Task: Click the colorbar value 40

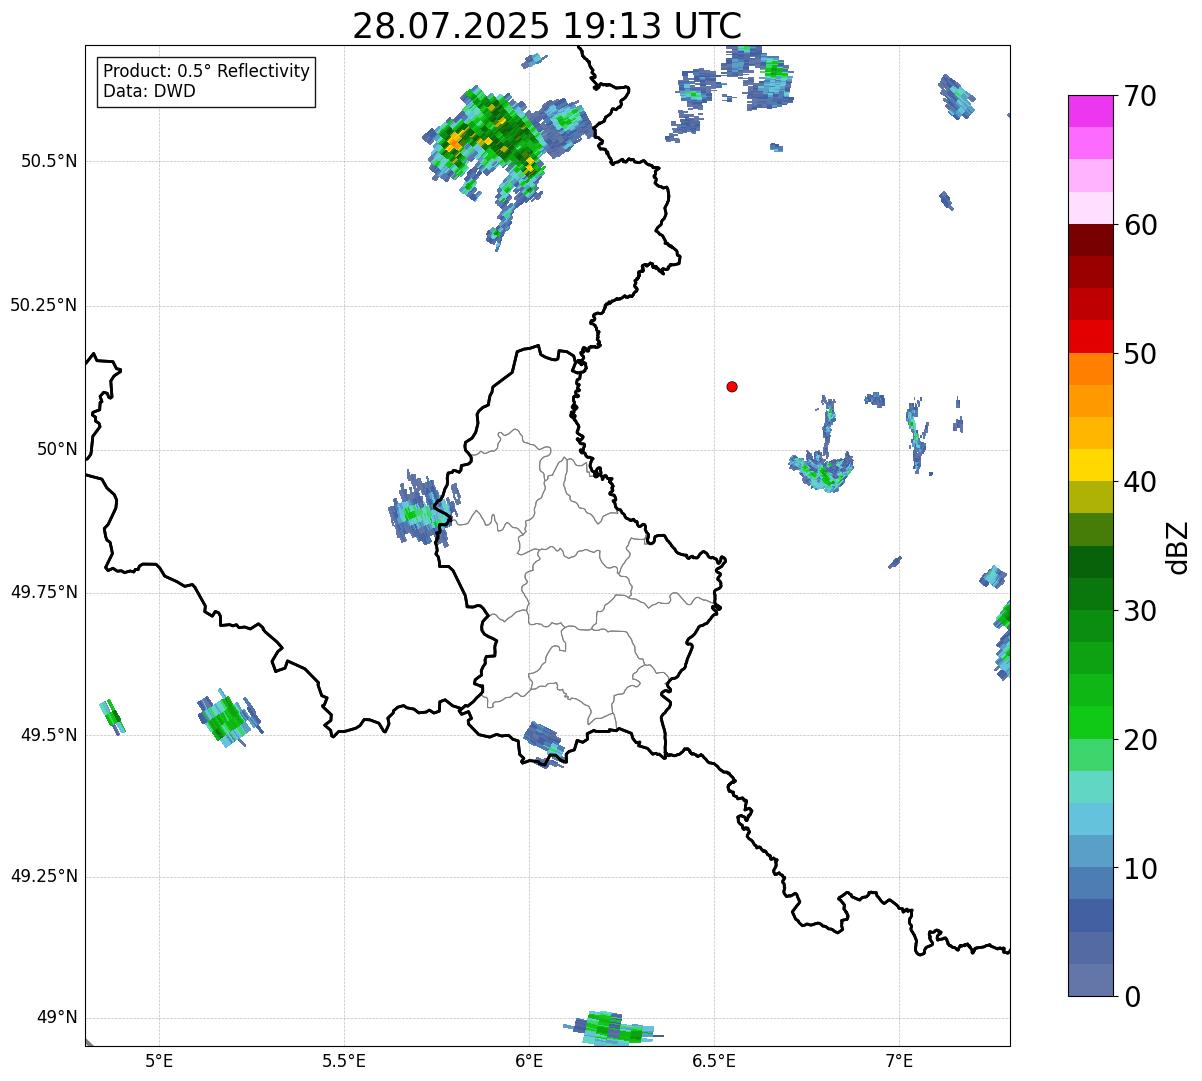Action: point(1140,482)
